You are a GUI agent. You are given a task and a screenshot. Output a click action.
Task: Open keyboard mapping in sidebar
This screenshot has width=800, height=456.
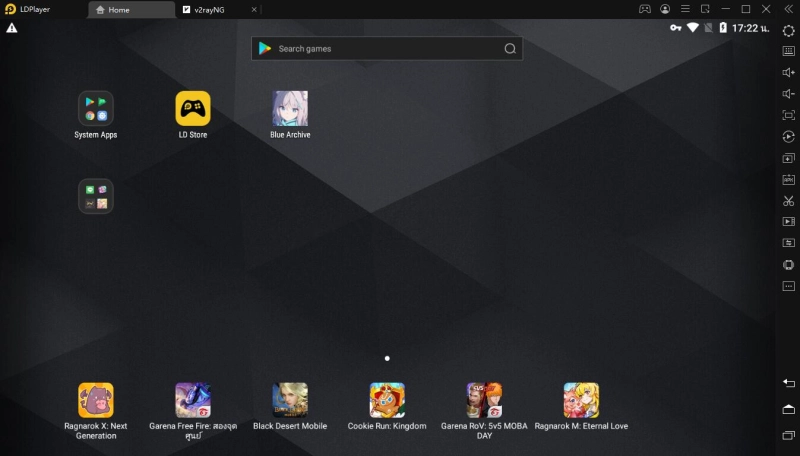pyautogui.click(x=788, y=51)
